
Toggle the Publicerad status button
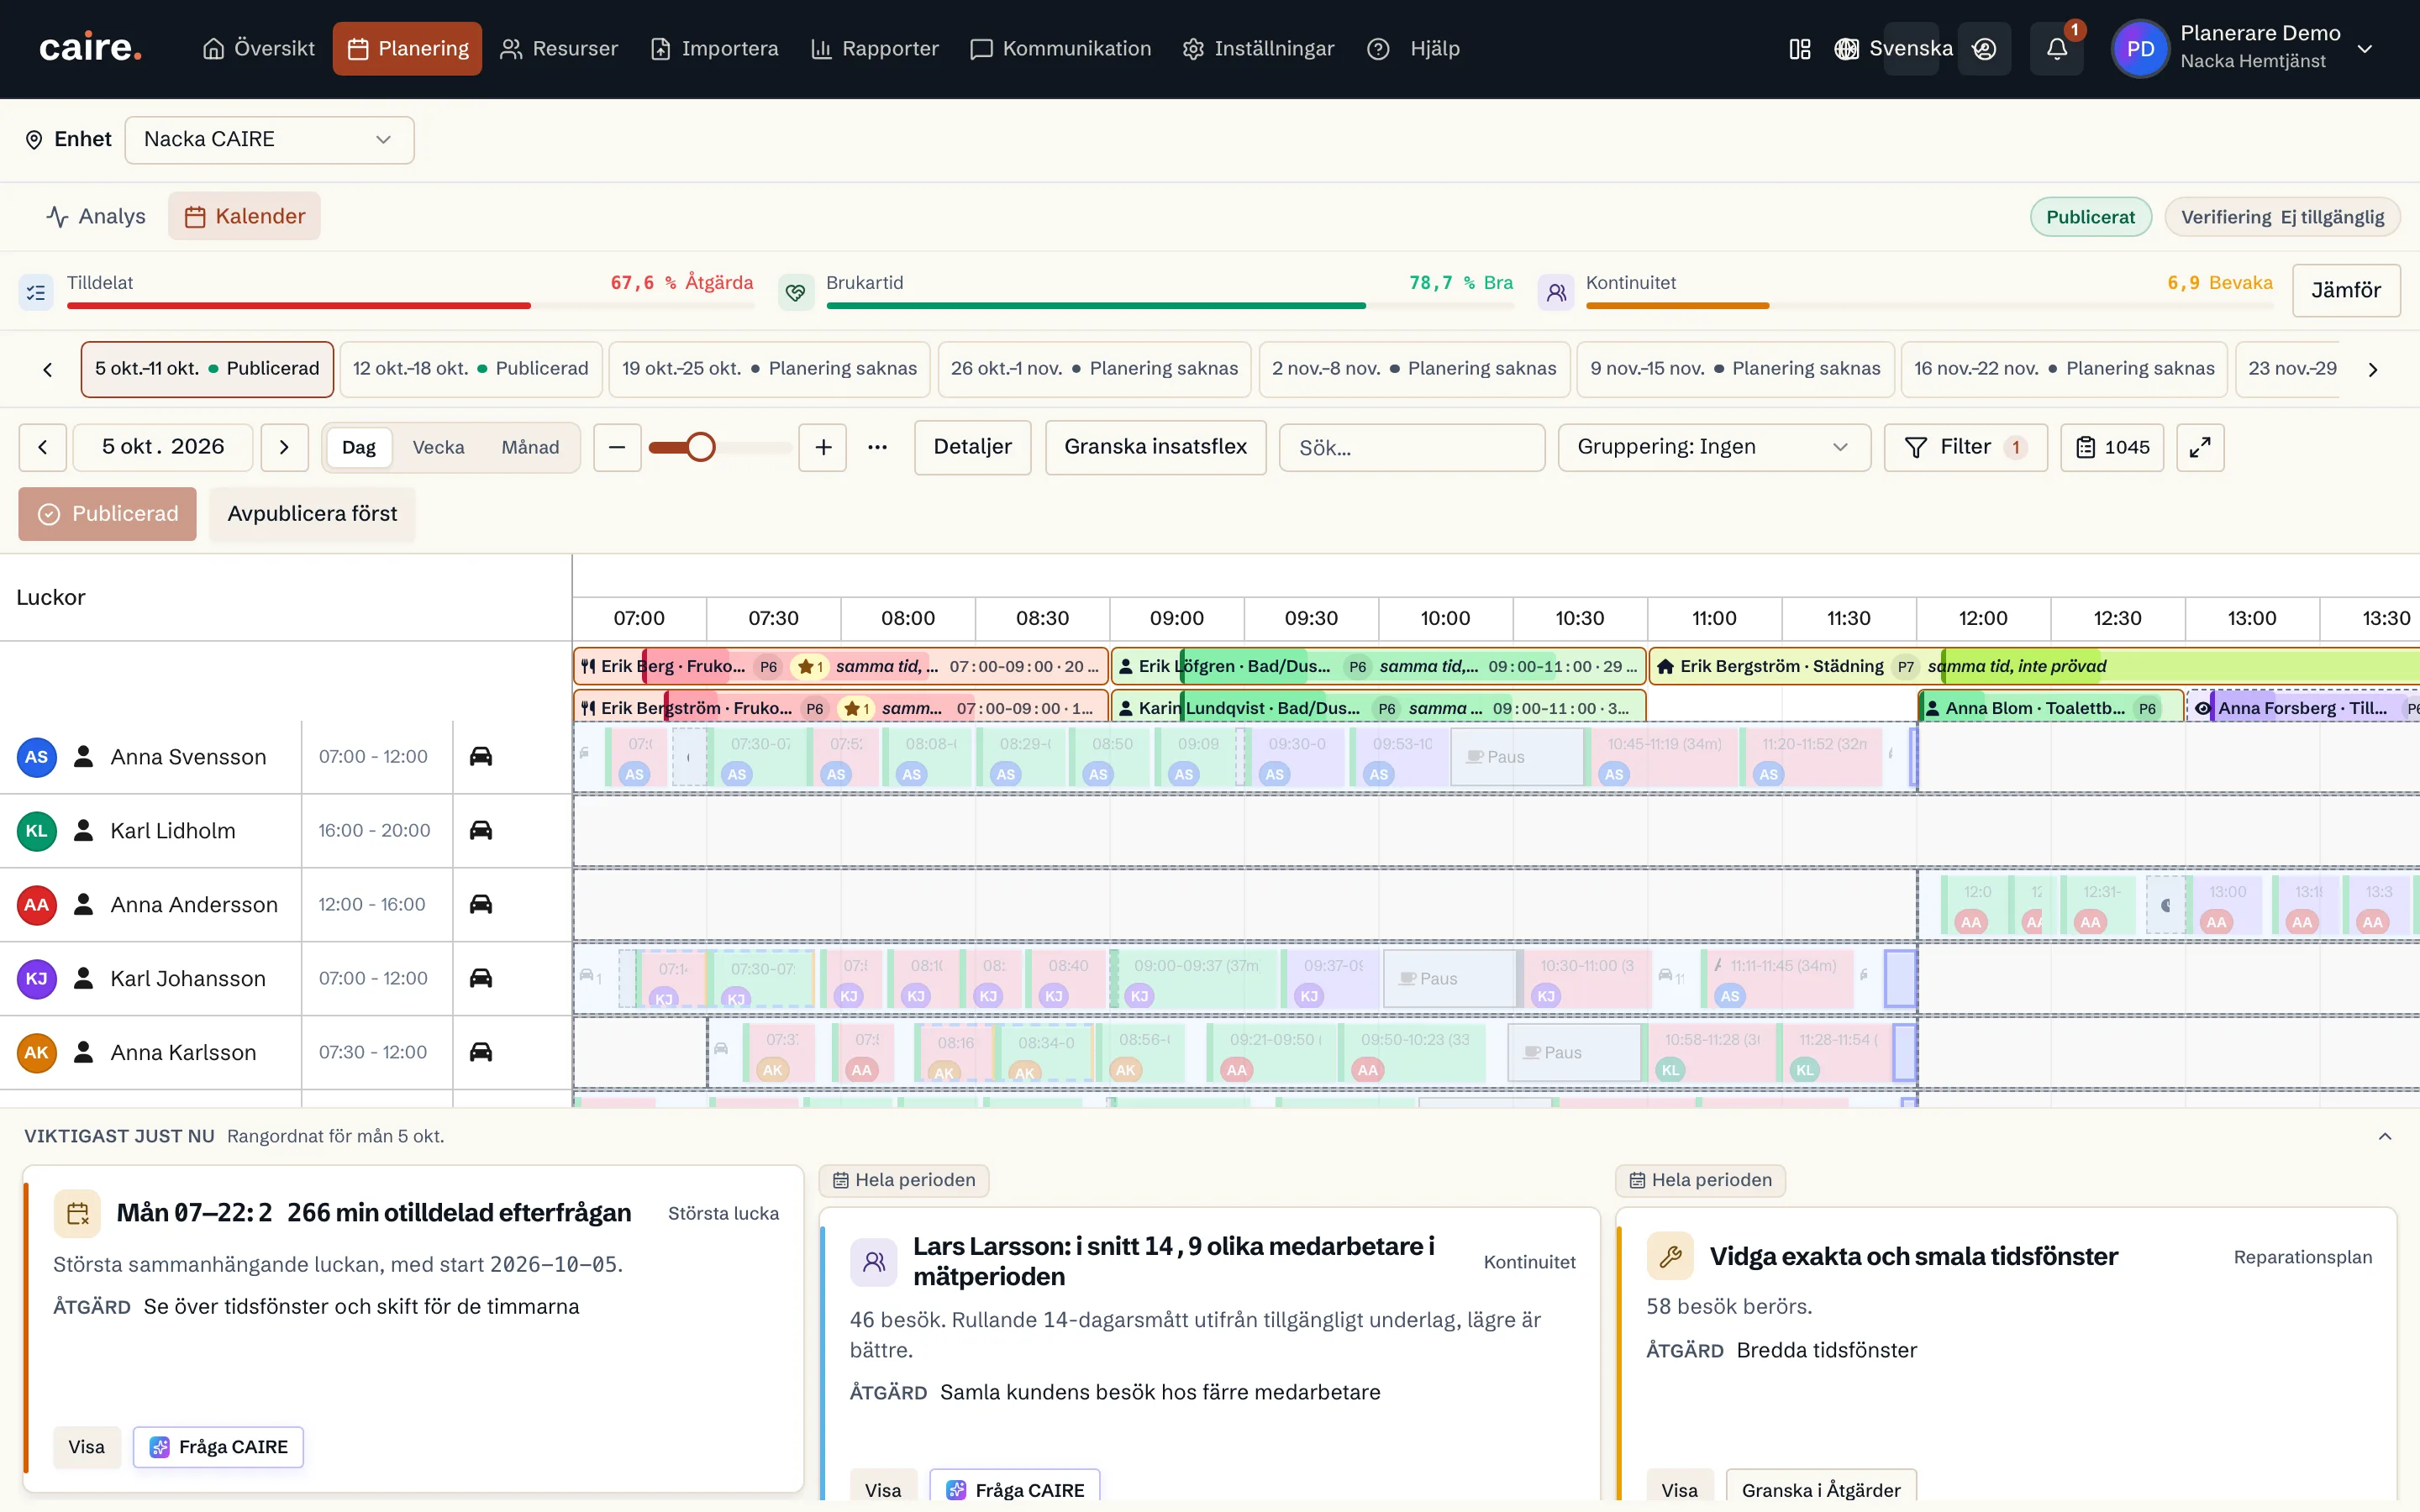(108, 514)
